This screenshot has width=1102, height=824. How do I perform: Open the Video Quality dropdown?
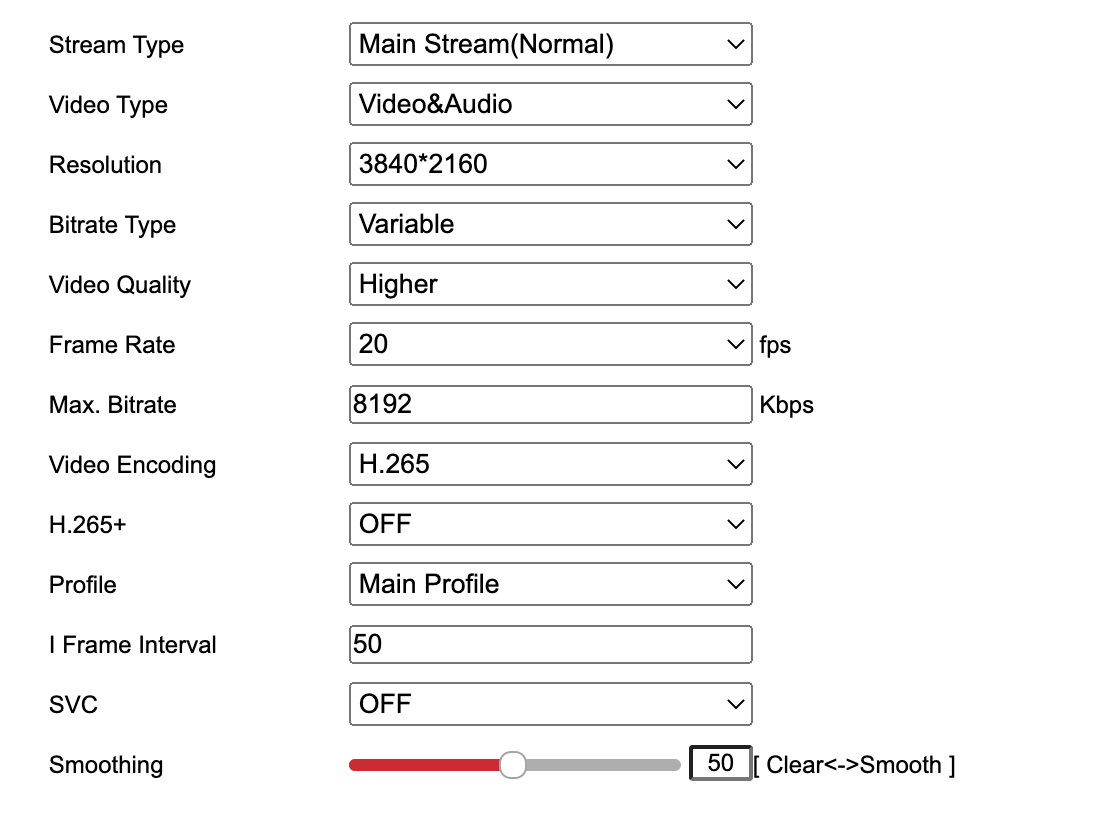click(550, 285)
